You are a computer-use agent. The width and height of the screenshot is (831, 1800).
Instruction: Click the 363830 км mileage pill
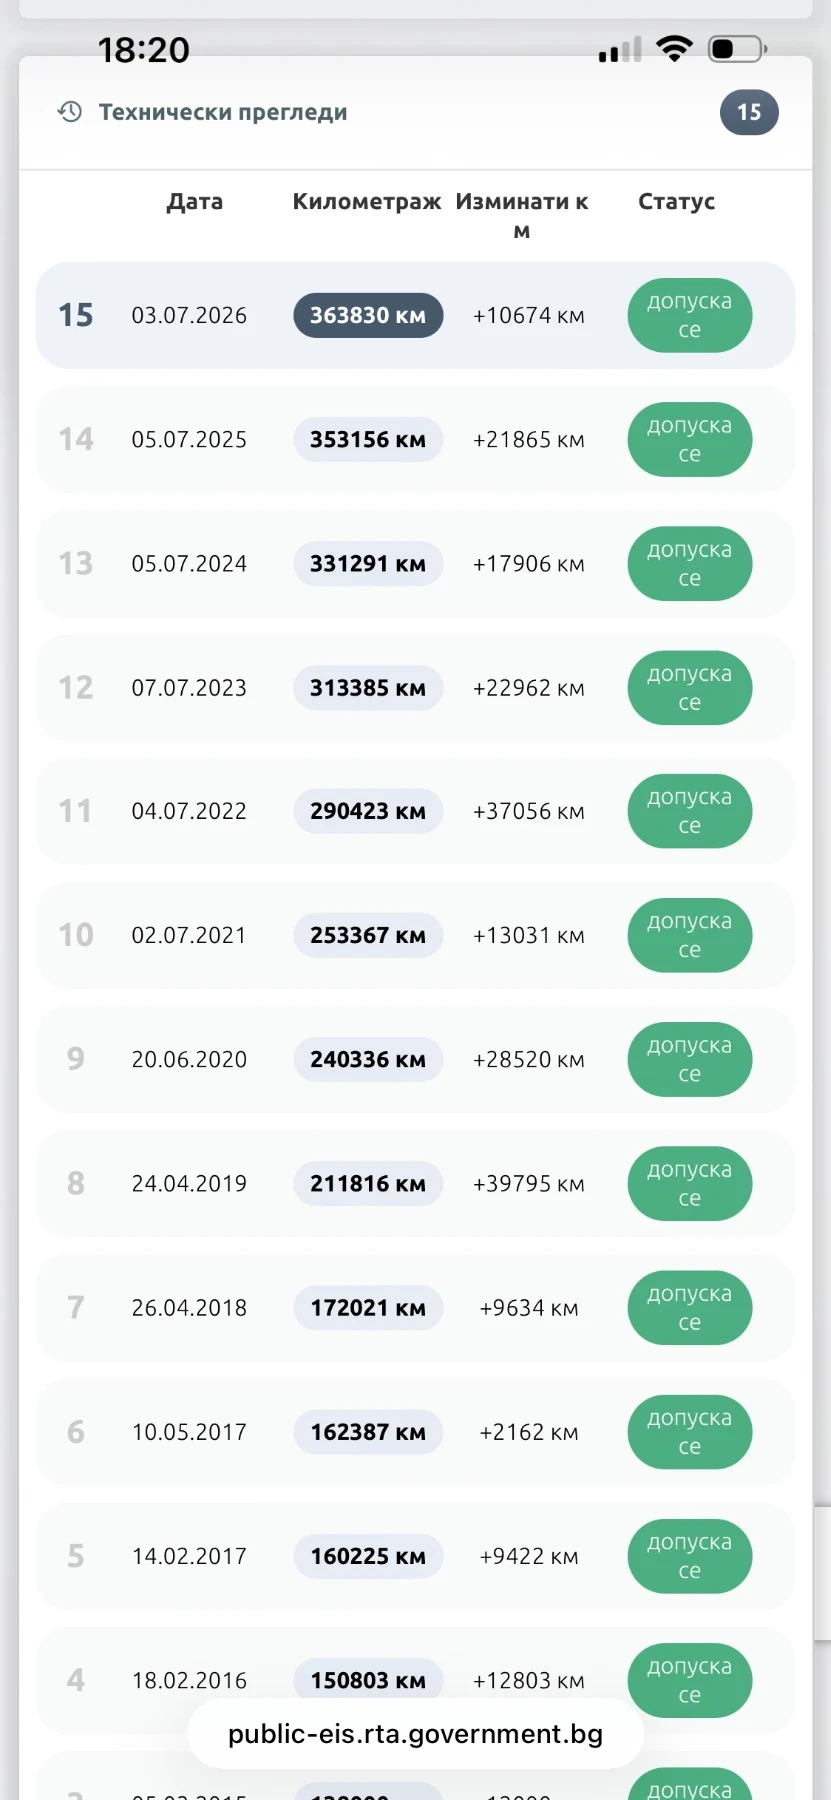click(x=368, y=315)
